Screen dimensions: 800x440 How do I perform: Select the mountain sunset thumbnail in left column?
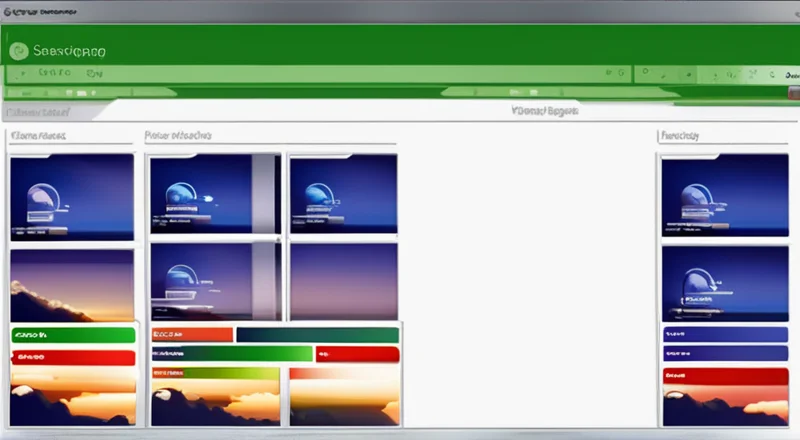click(x=71, y=285)
